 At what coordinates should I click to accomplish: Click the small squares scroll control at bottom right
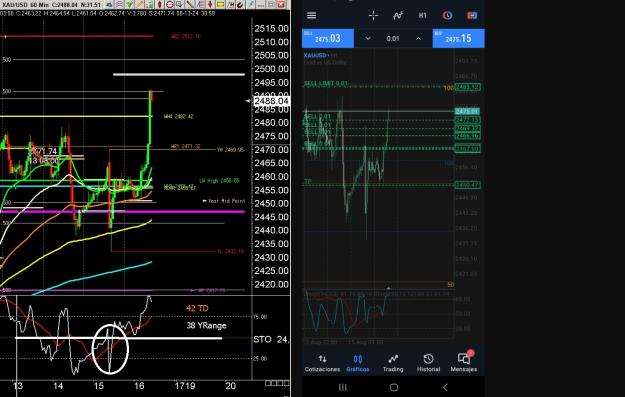point(277,383)
